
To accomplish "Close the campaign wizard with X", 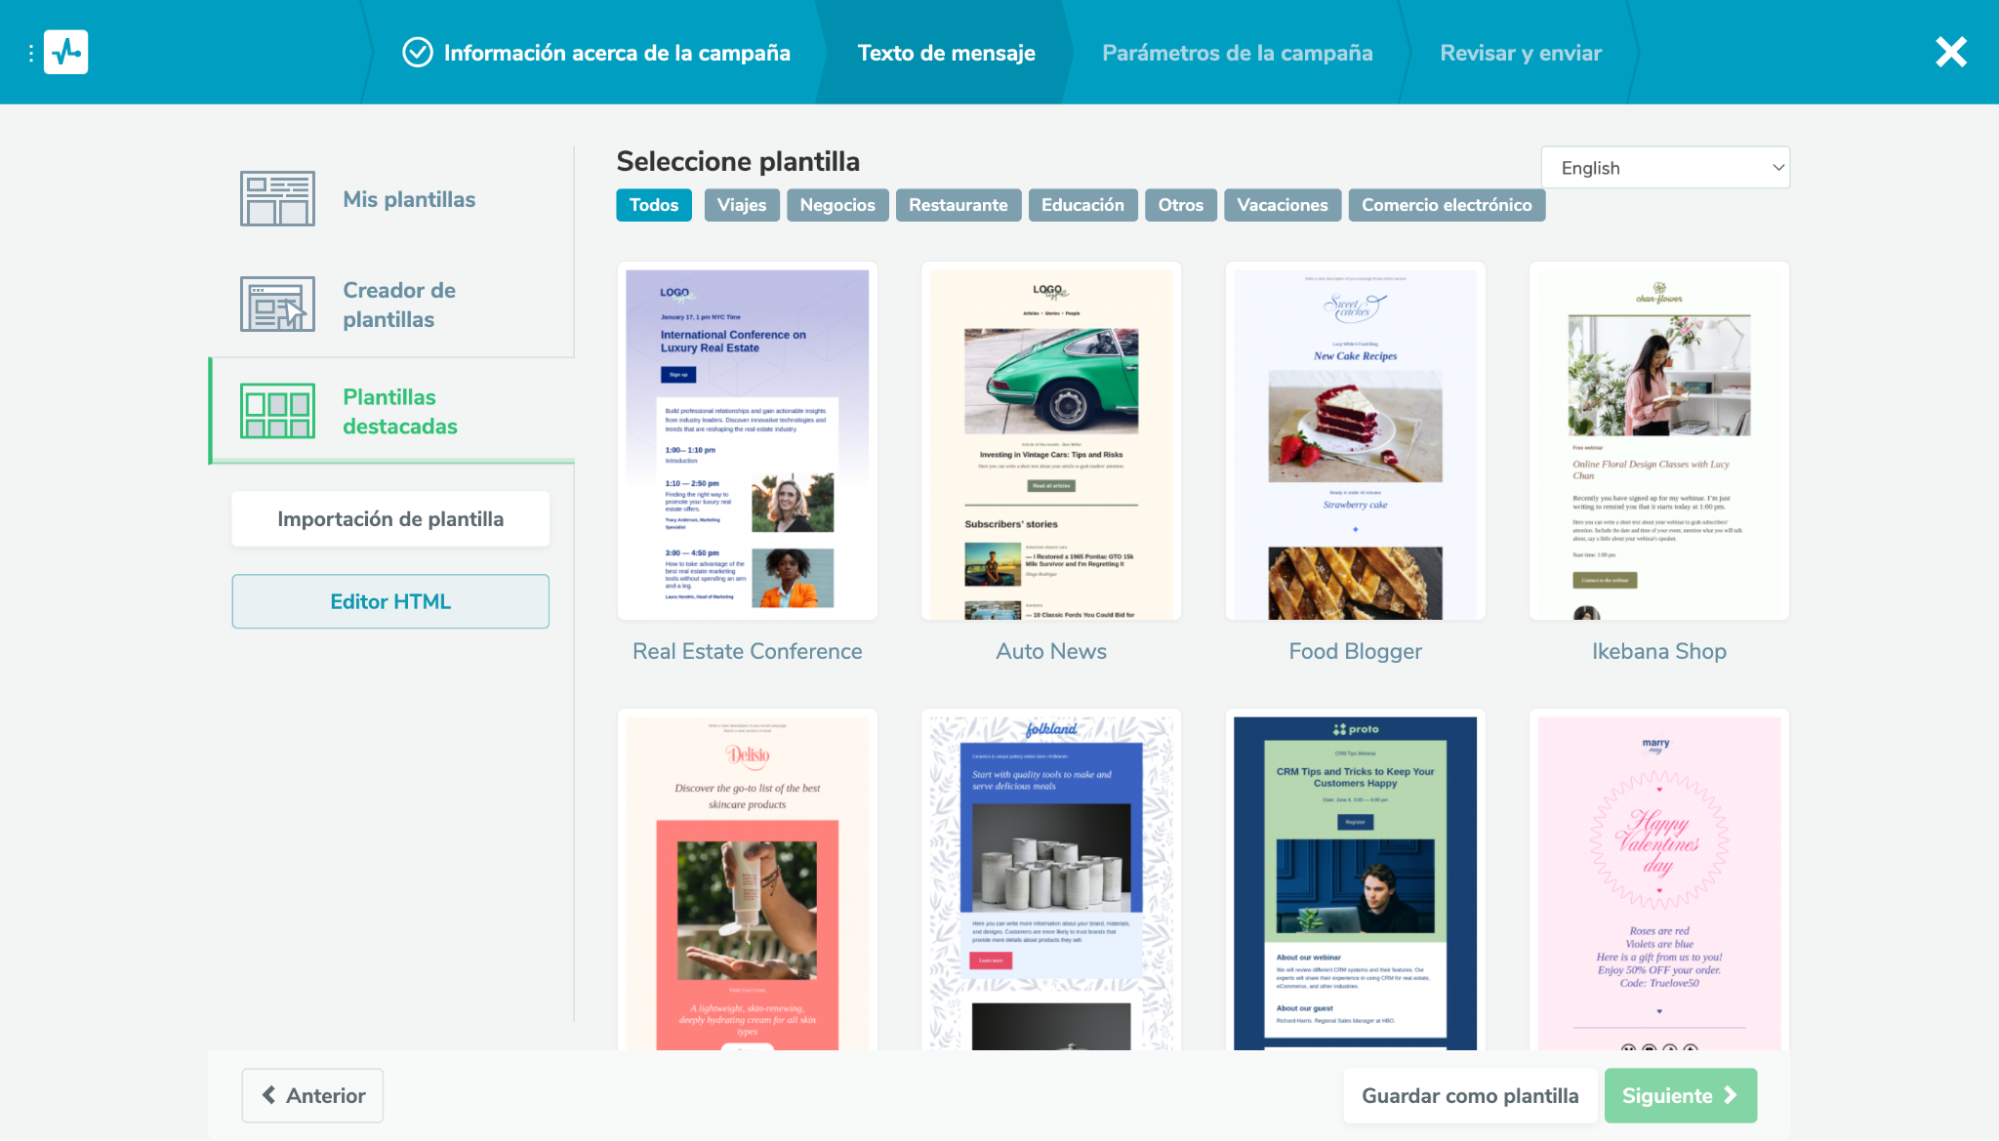I will [1950, 52].
